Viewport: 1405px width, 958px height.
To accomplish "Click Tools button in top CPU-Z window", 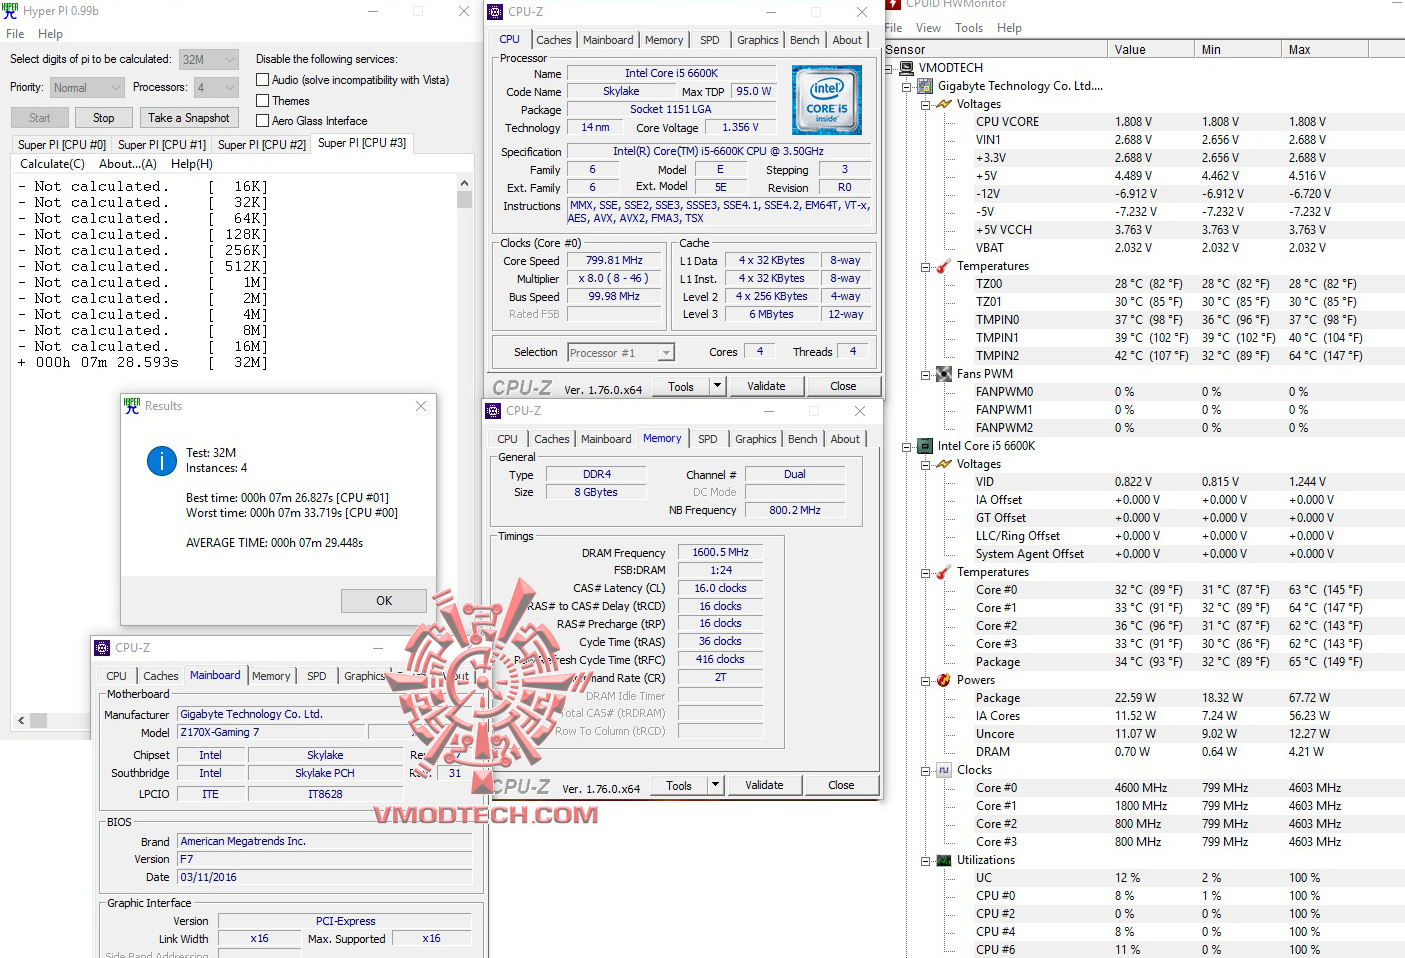I will (681, 386).
